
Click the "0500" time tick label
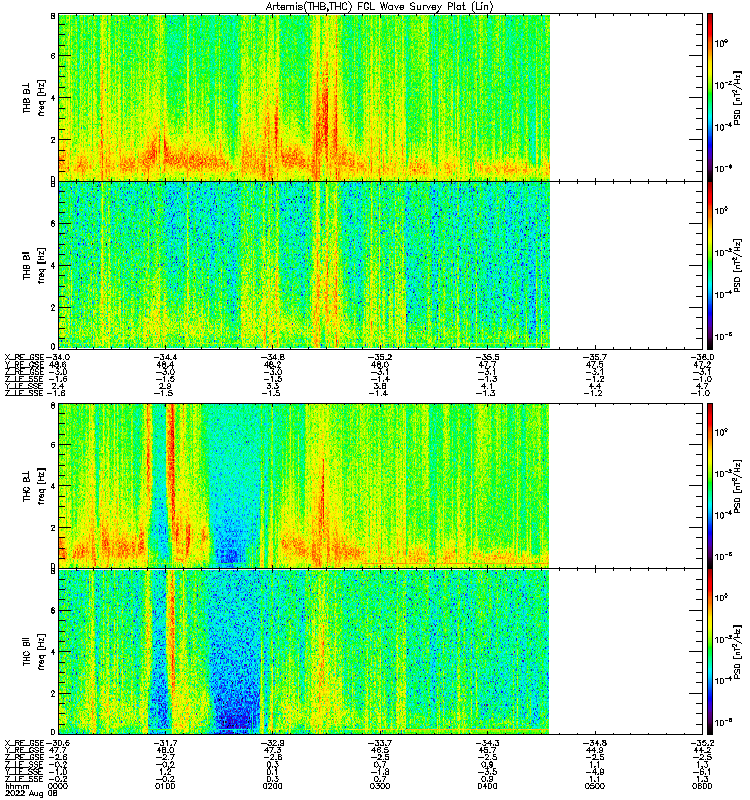594,786
